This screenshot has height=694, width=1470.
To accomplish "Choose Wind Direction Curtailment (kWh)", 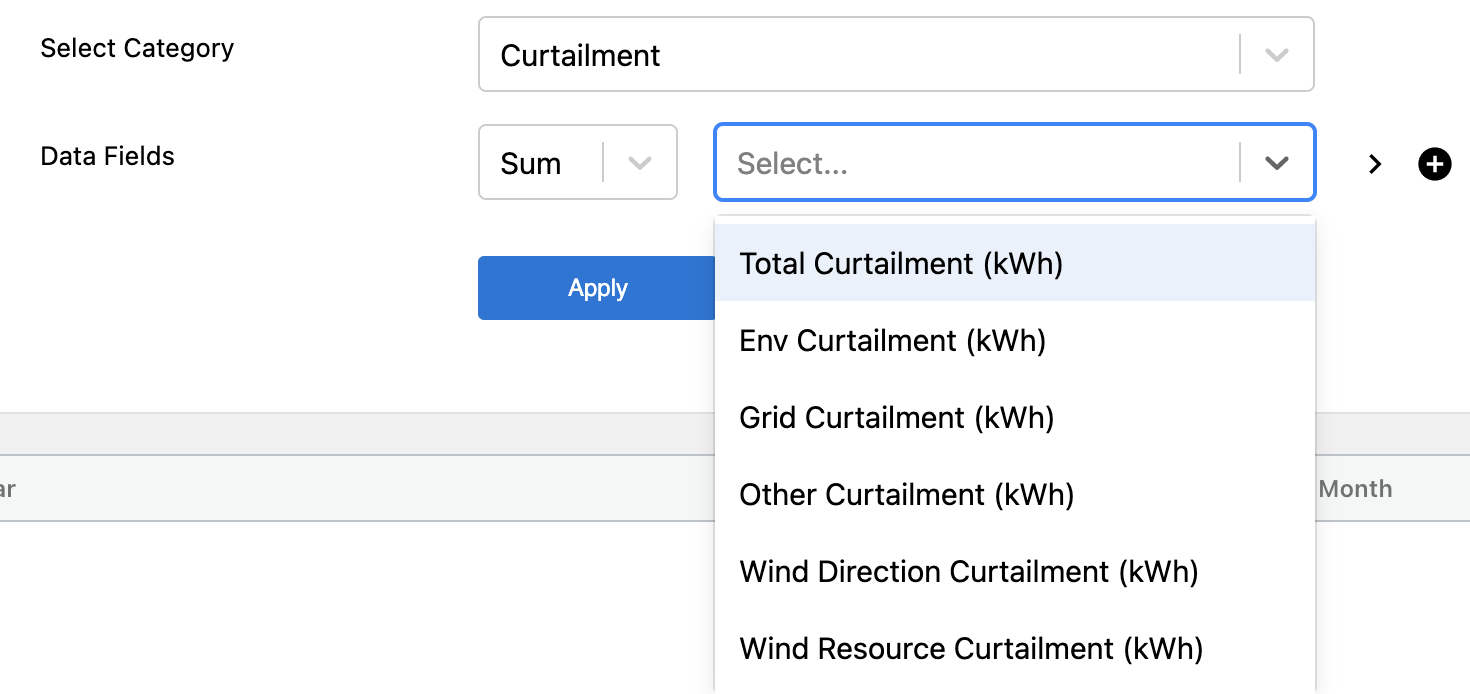I will pyautogui.click(x=968, y=572).
